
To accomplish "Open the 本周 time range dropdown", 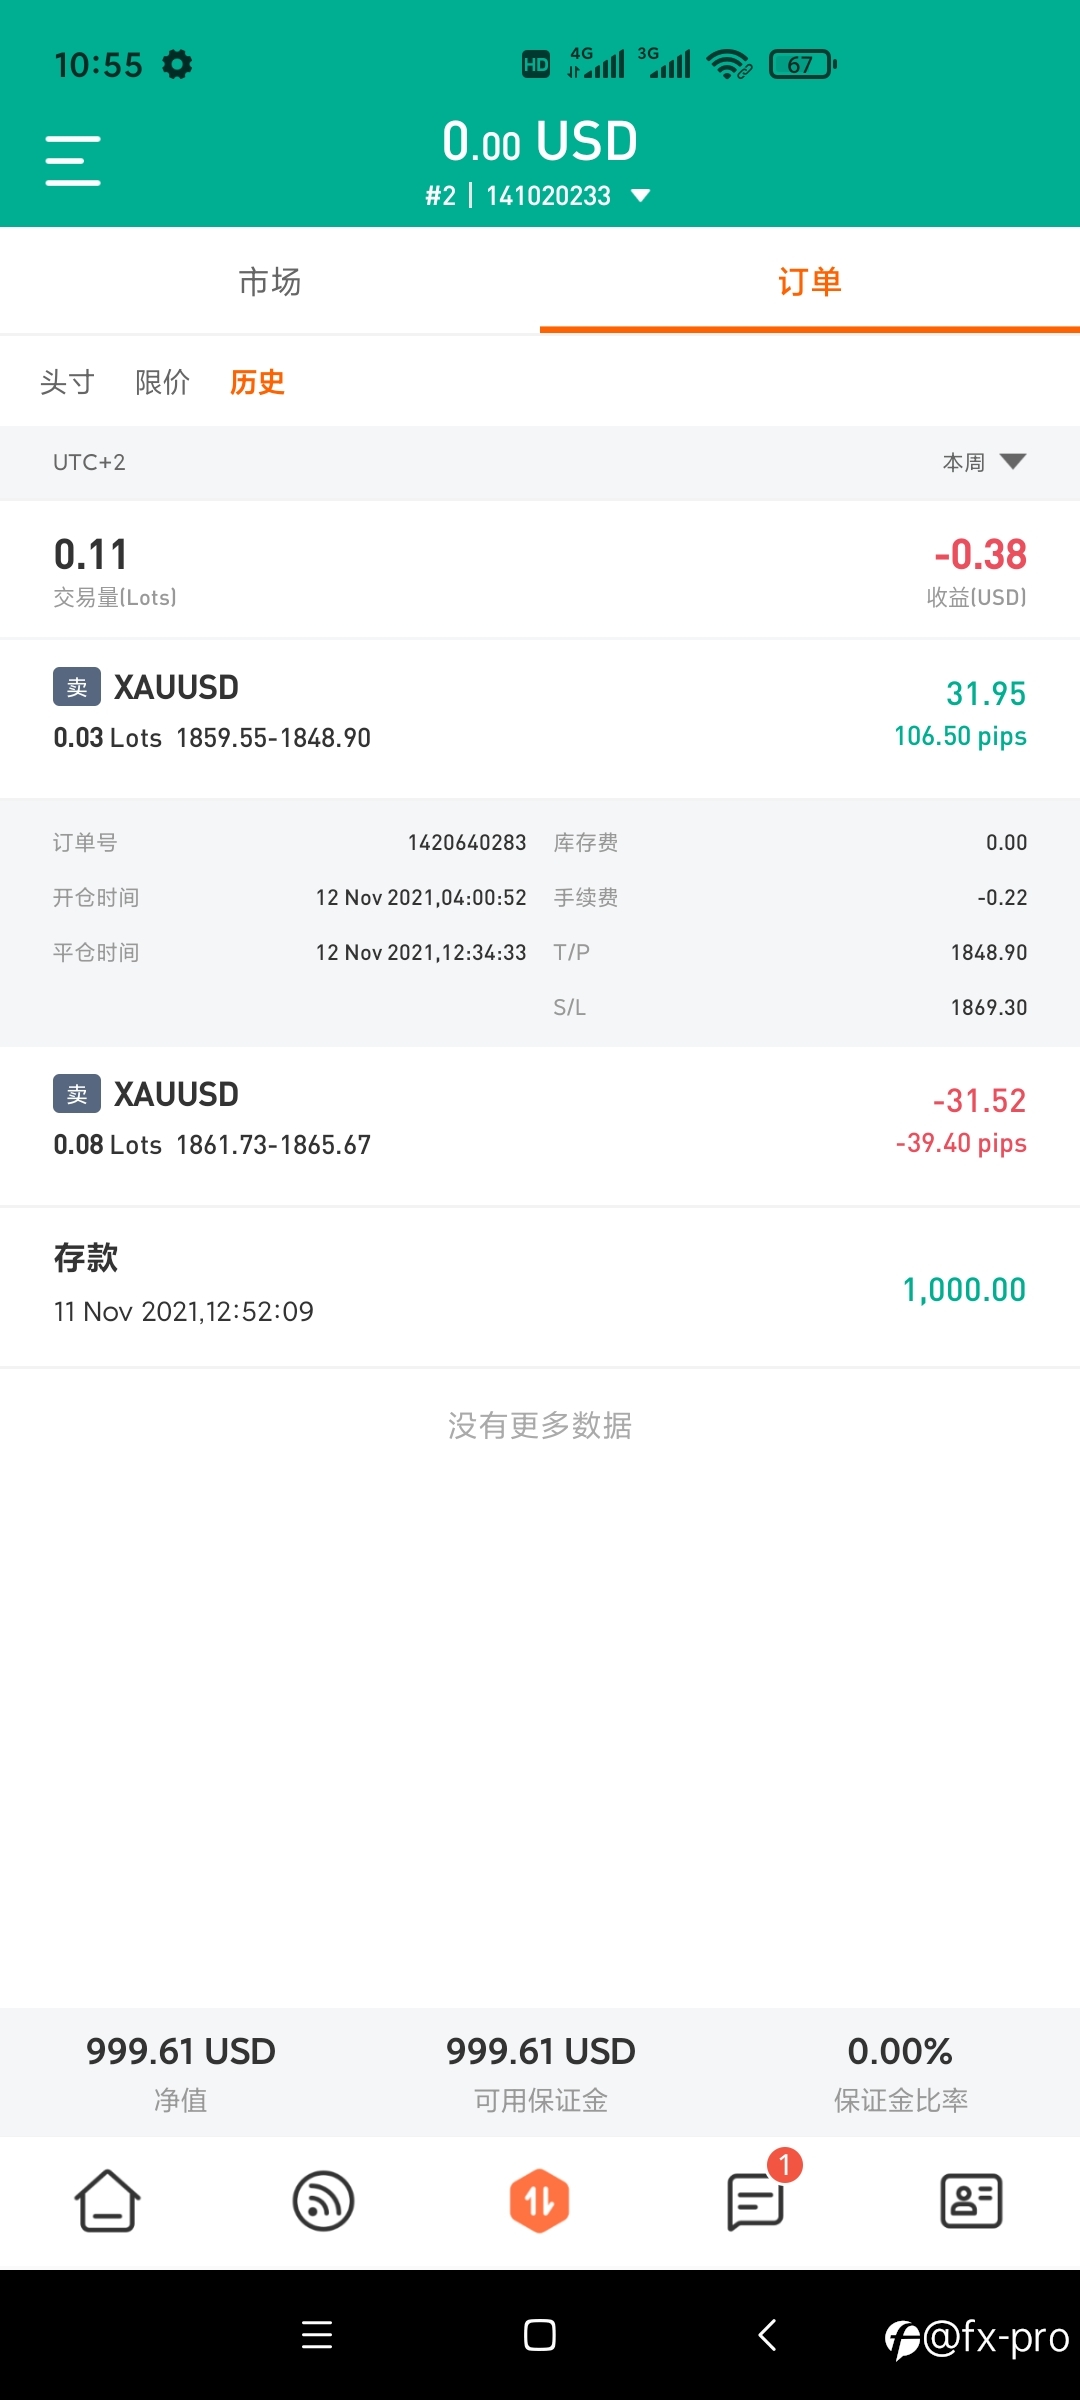I will [984, 462].
